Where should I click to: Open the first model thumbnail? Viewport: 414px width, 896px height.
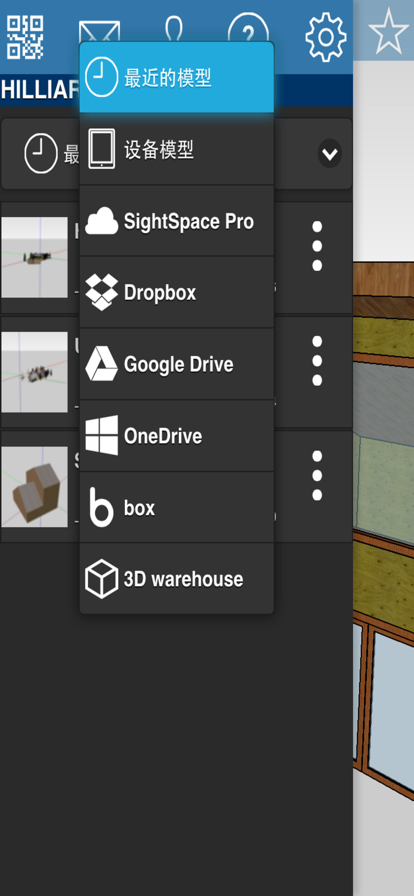pyautogui.click(x=34, y=257)
